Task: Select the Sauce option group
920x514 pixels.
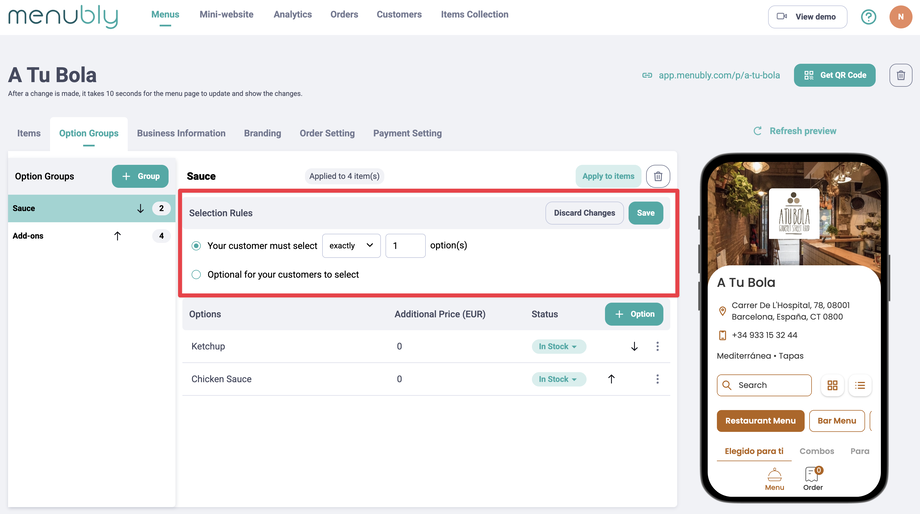Action: 92,208
